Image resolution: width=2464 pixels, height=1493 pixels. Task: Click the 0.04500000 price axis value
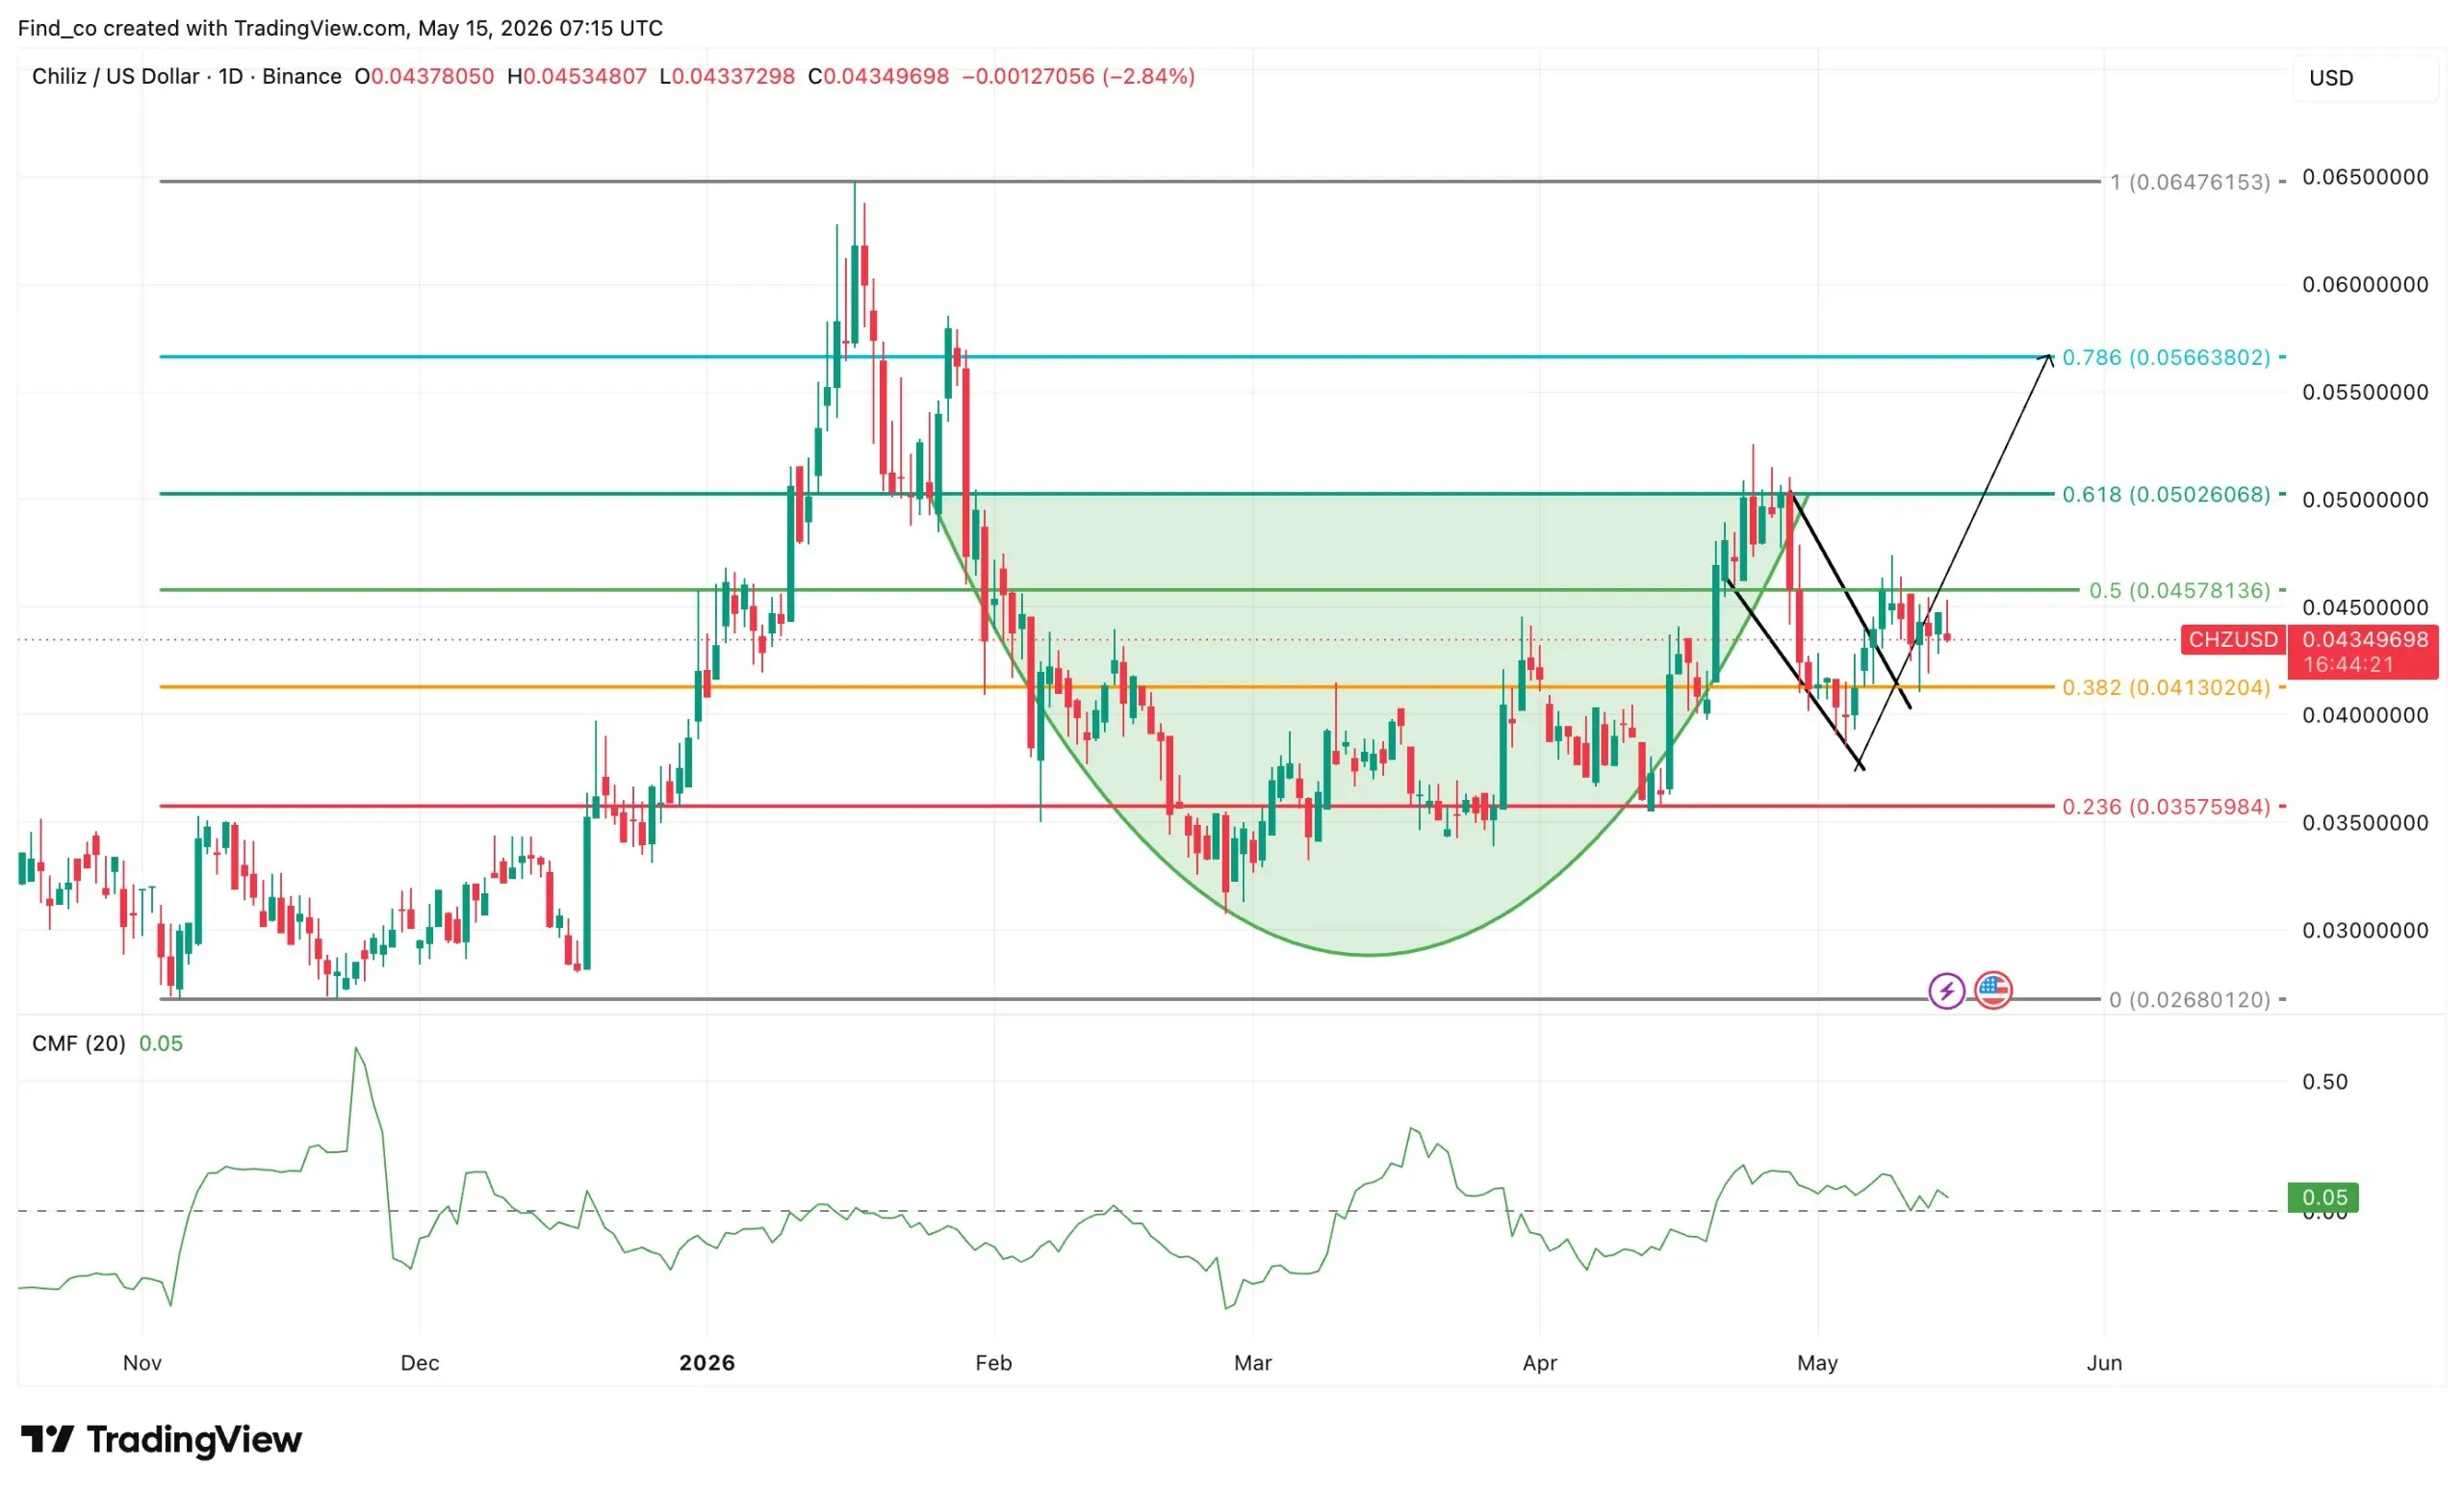tap(2365, 607)
